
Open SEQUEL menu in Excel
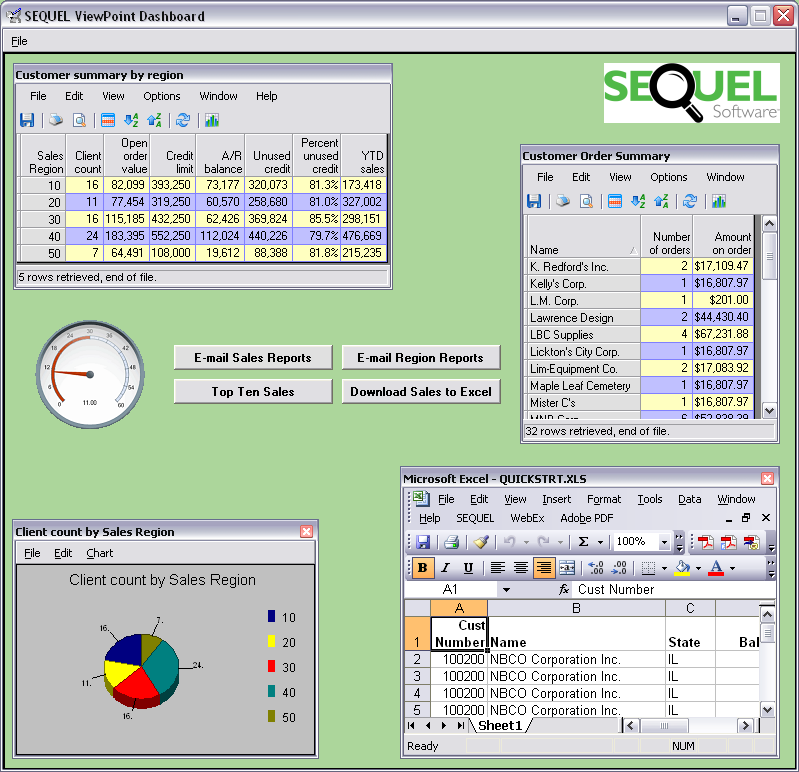coord(475,518)
